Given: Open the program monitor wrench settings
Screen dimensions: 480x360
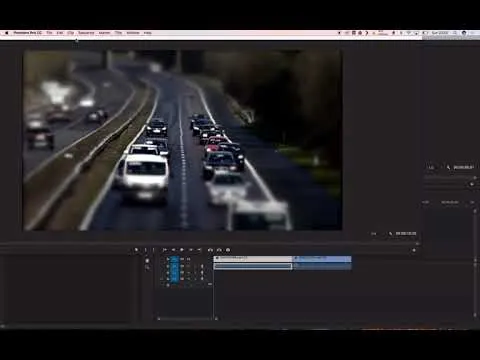Looking at the screenshot, I should [x=391, y=234].
